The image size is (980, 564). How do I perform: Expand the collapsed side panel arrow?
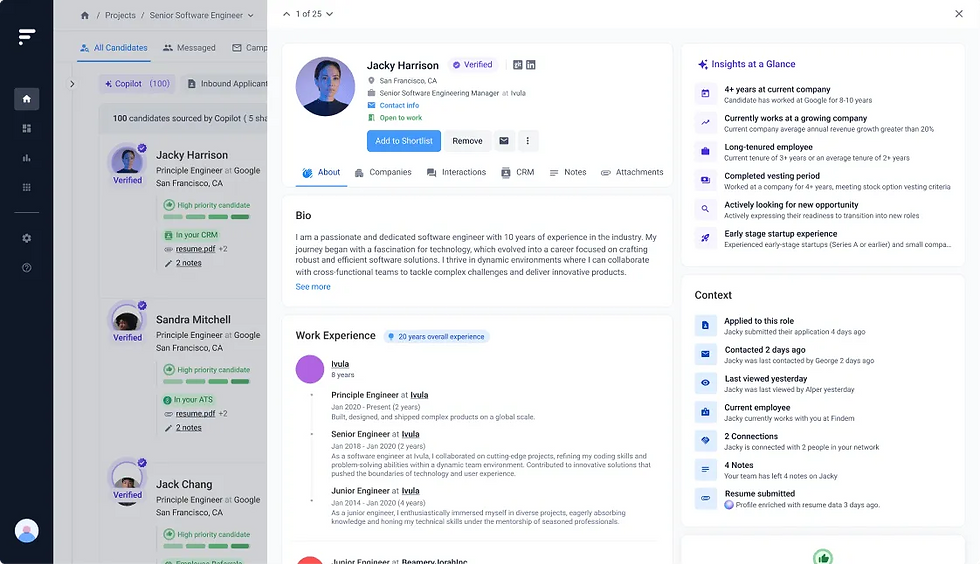coord(72,84)
